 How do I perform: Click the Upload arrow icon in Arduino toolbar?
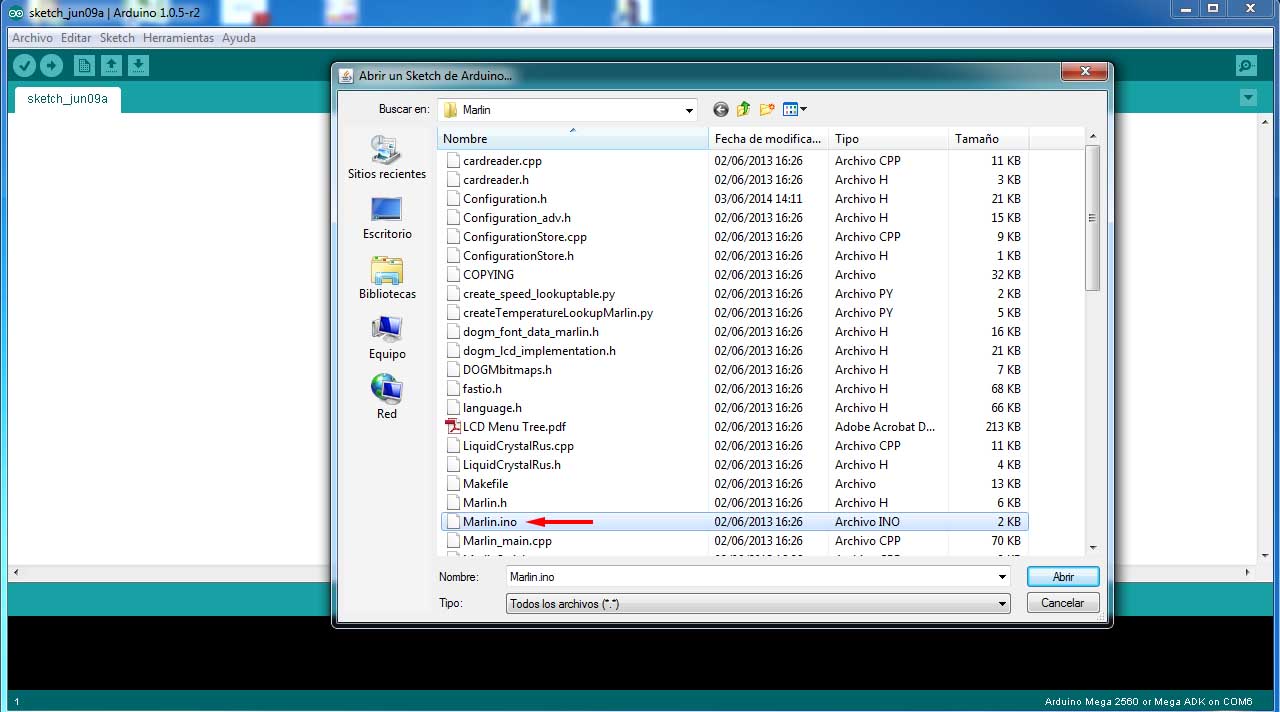point(51,66)
